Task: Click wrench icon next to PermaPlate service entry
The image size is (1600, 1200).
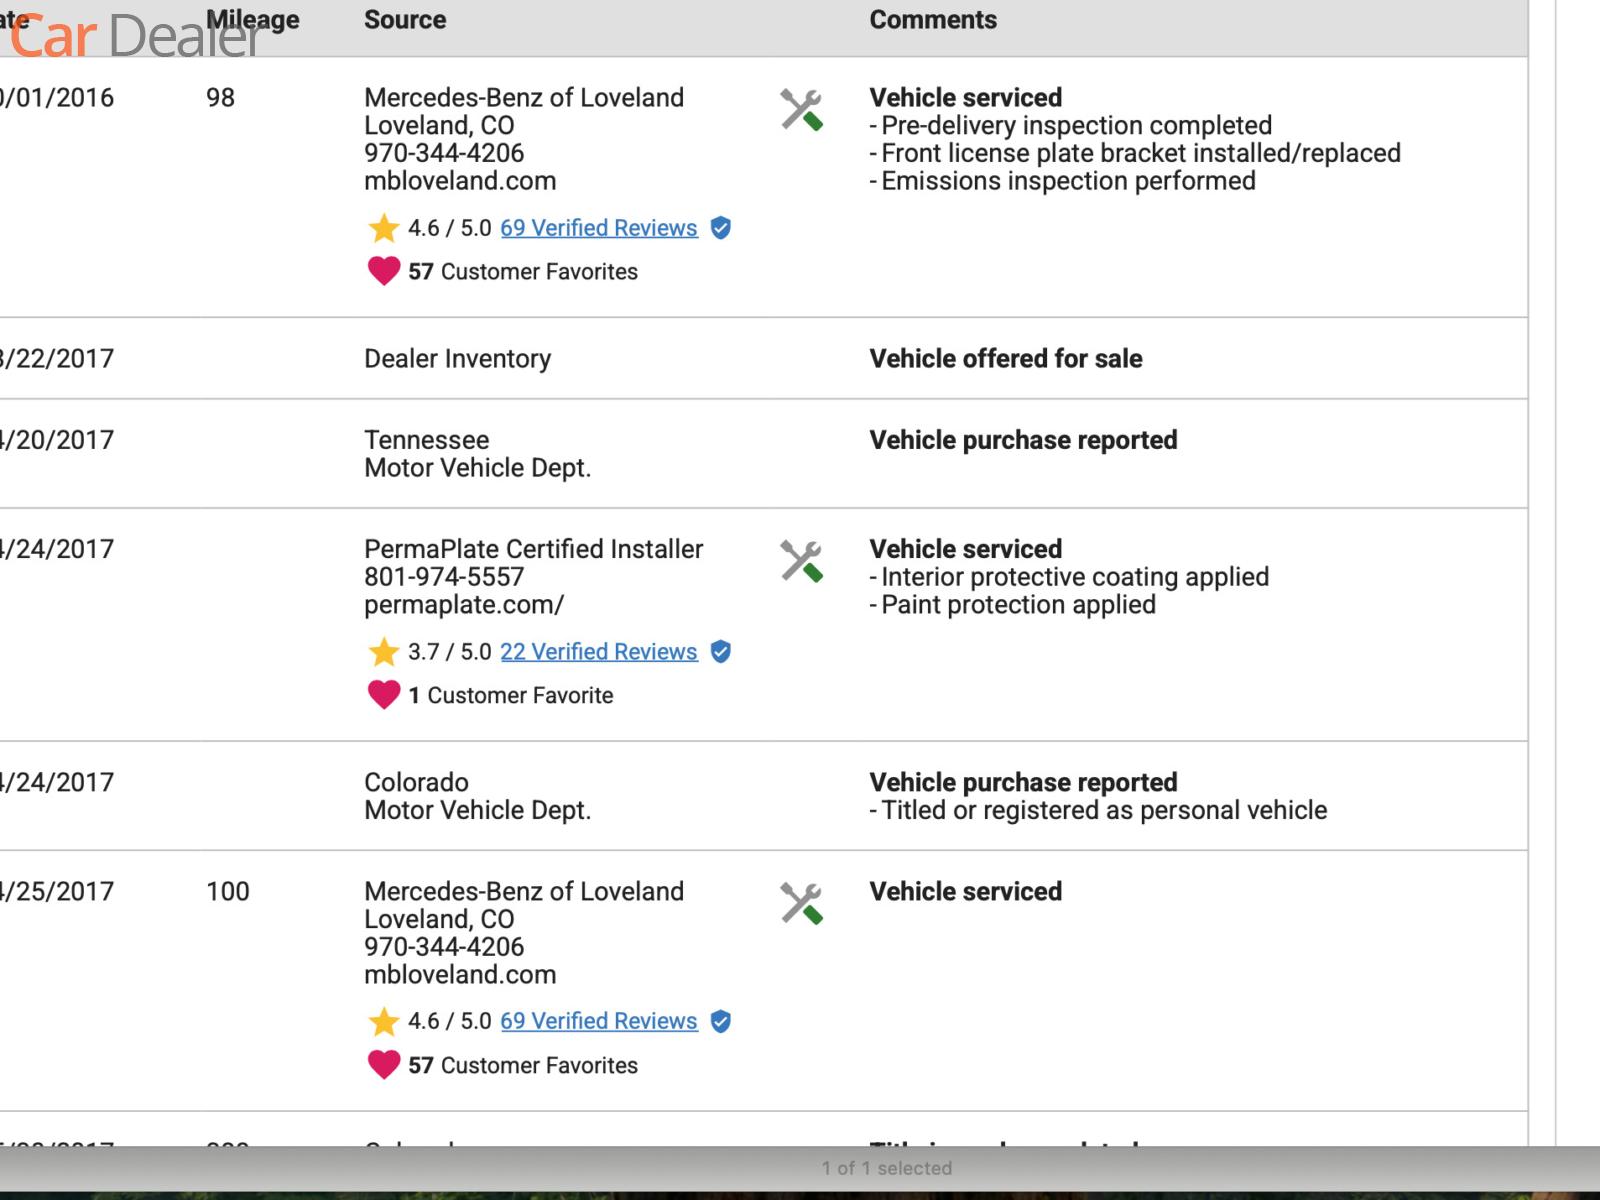Action: coord(801,561)
